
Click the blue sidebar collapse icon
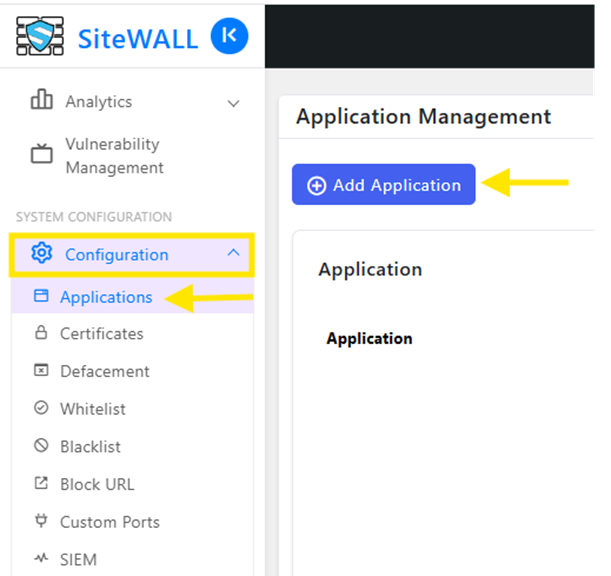(x=229, y=36)
